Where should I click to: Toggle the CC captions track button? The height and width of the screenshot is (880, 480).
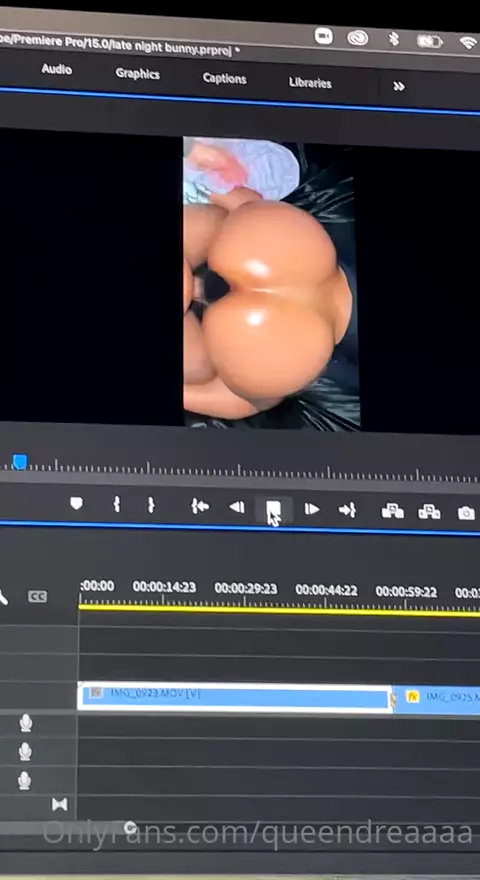pos(38,597)
